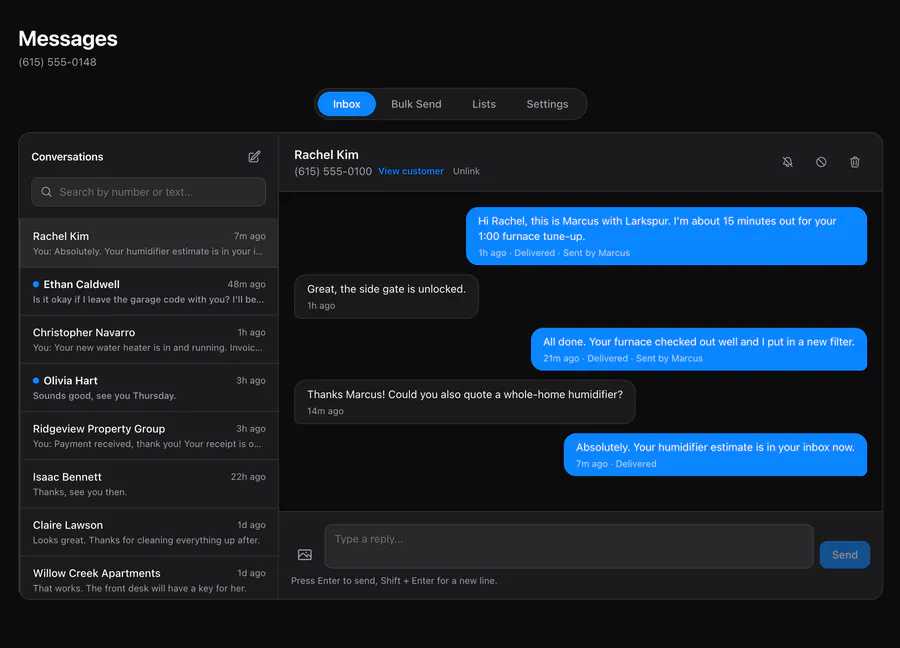Open Christopher Navarro conversation
Viewport: 900px width, 648px height.
pyautogui.click(x=149, y=340)
